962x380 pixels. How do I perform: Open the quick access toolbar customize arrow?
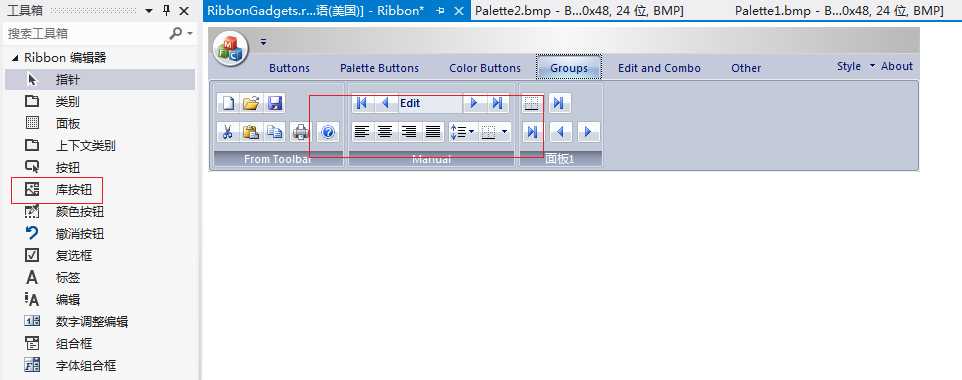pos(263,42)
